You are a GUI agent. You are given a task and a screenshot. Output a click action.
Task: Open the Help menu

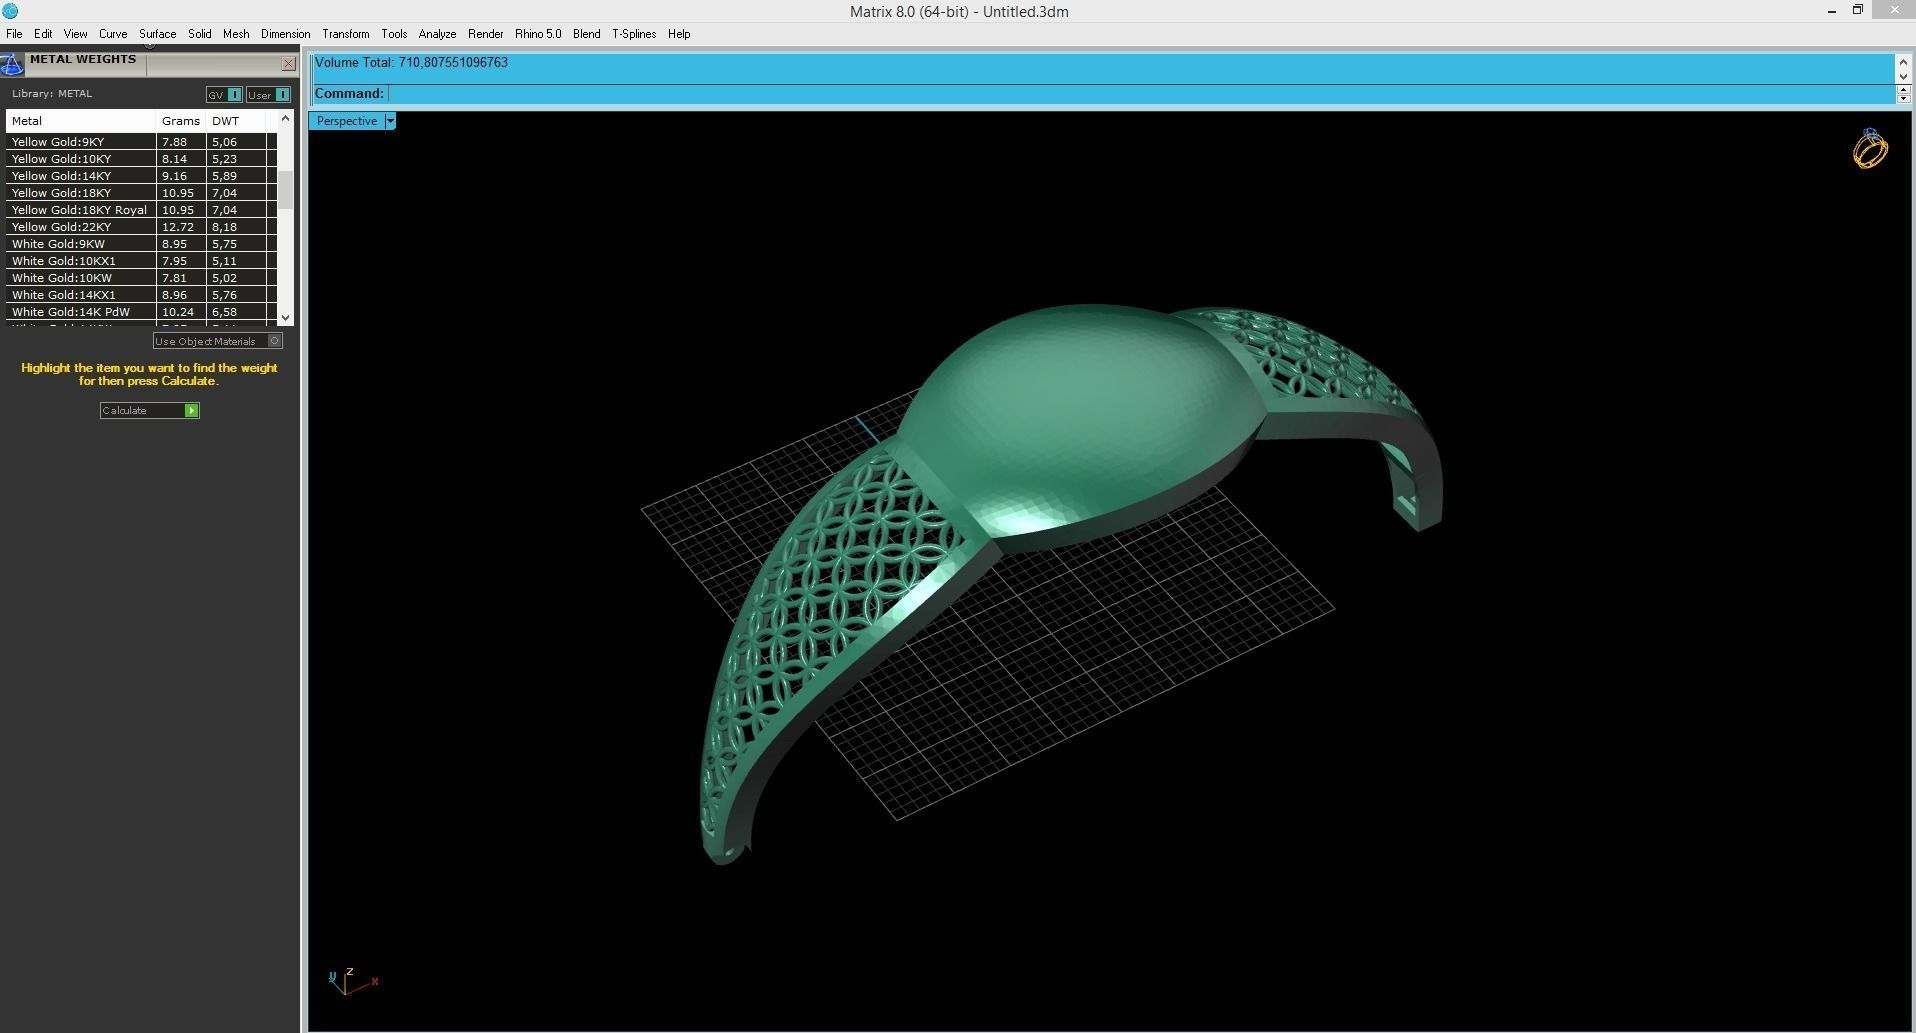tap(679, 34)
